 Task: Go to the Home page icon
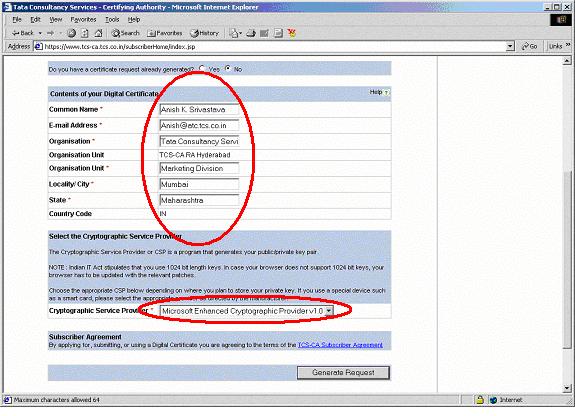(x=98, y=33)
